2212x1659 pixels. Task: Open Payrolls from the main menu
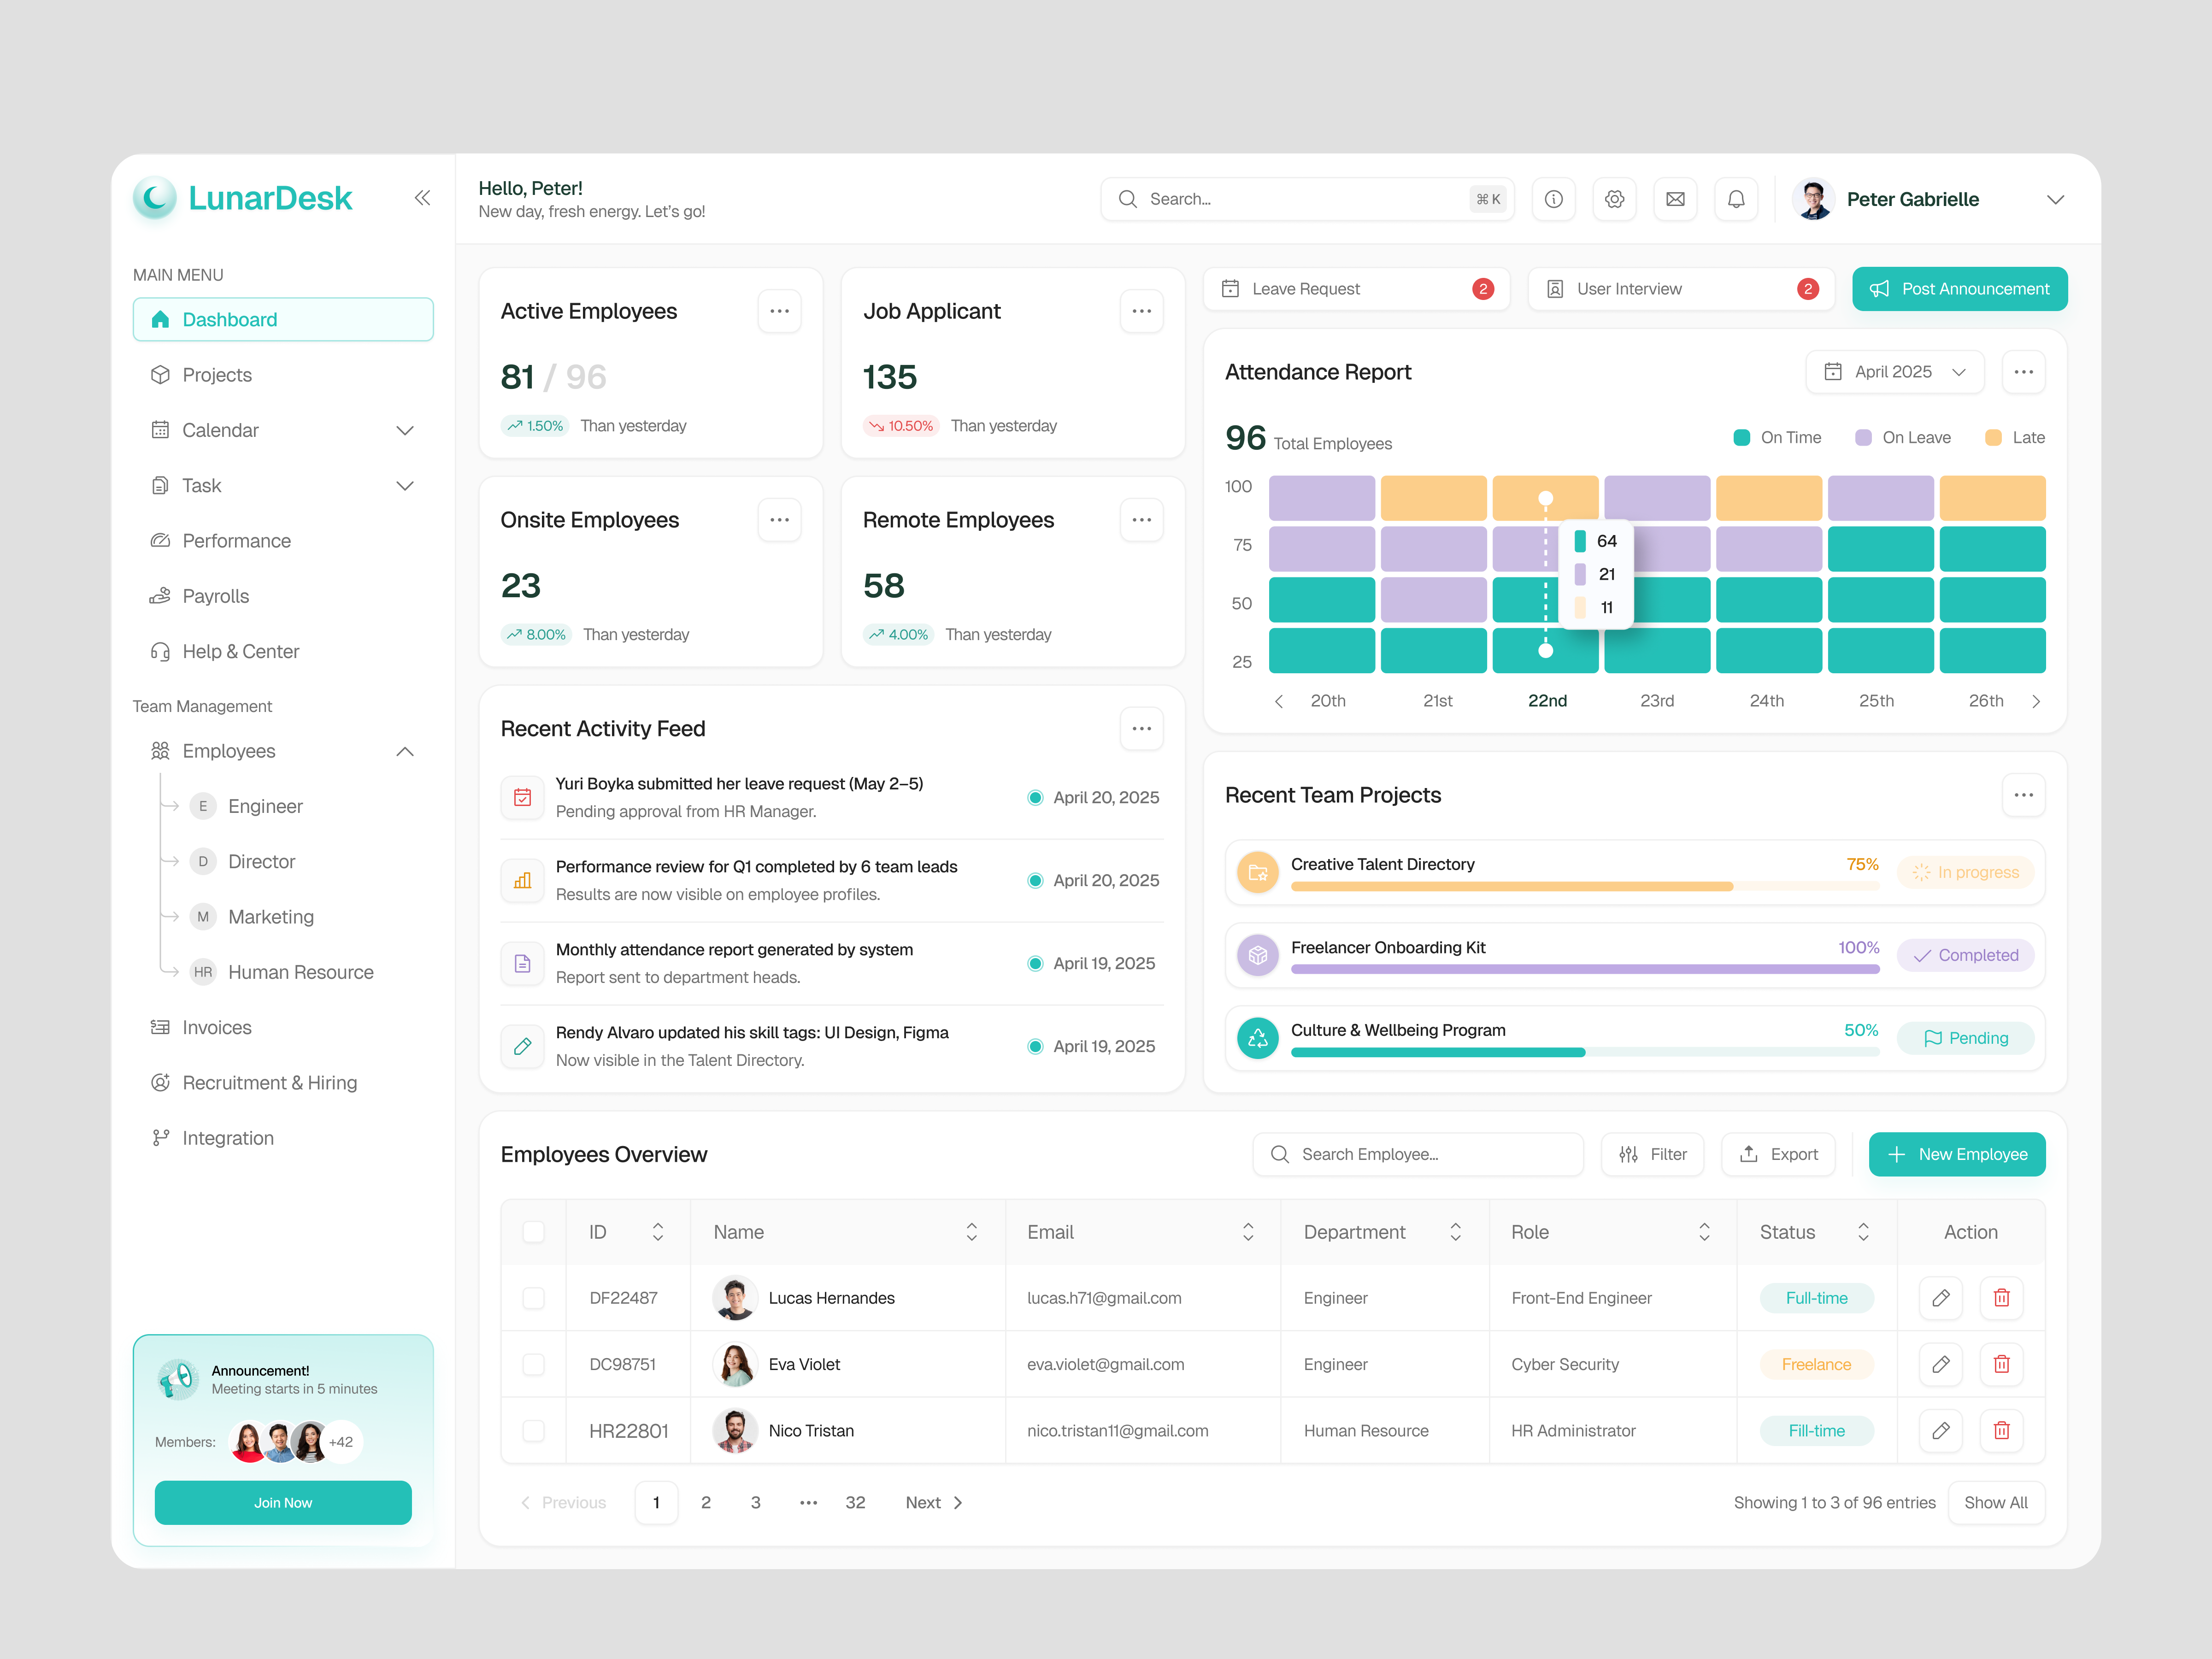[x=215, y=596]
